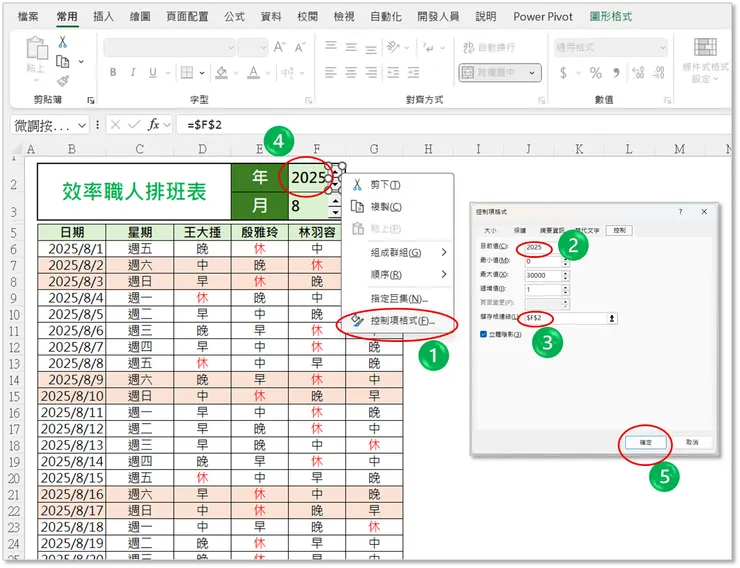Choose 複製 (Copy) in the context menu

click(397, 207)
